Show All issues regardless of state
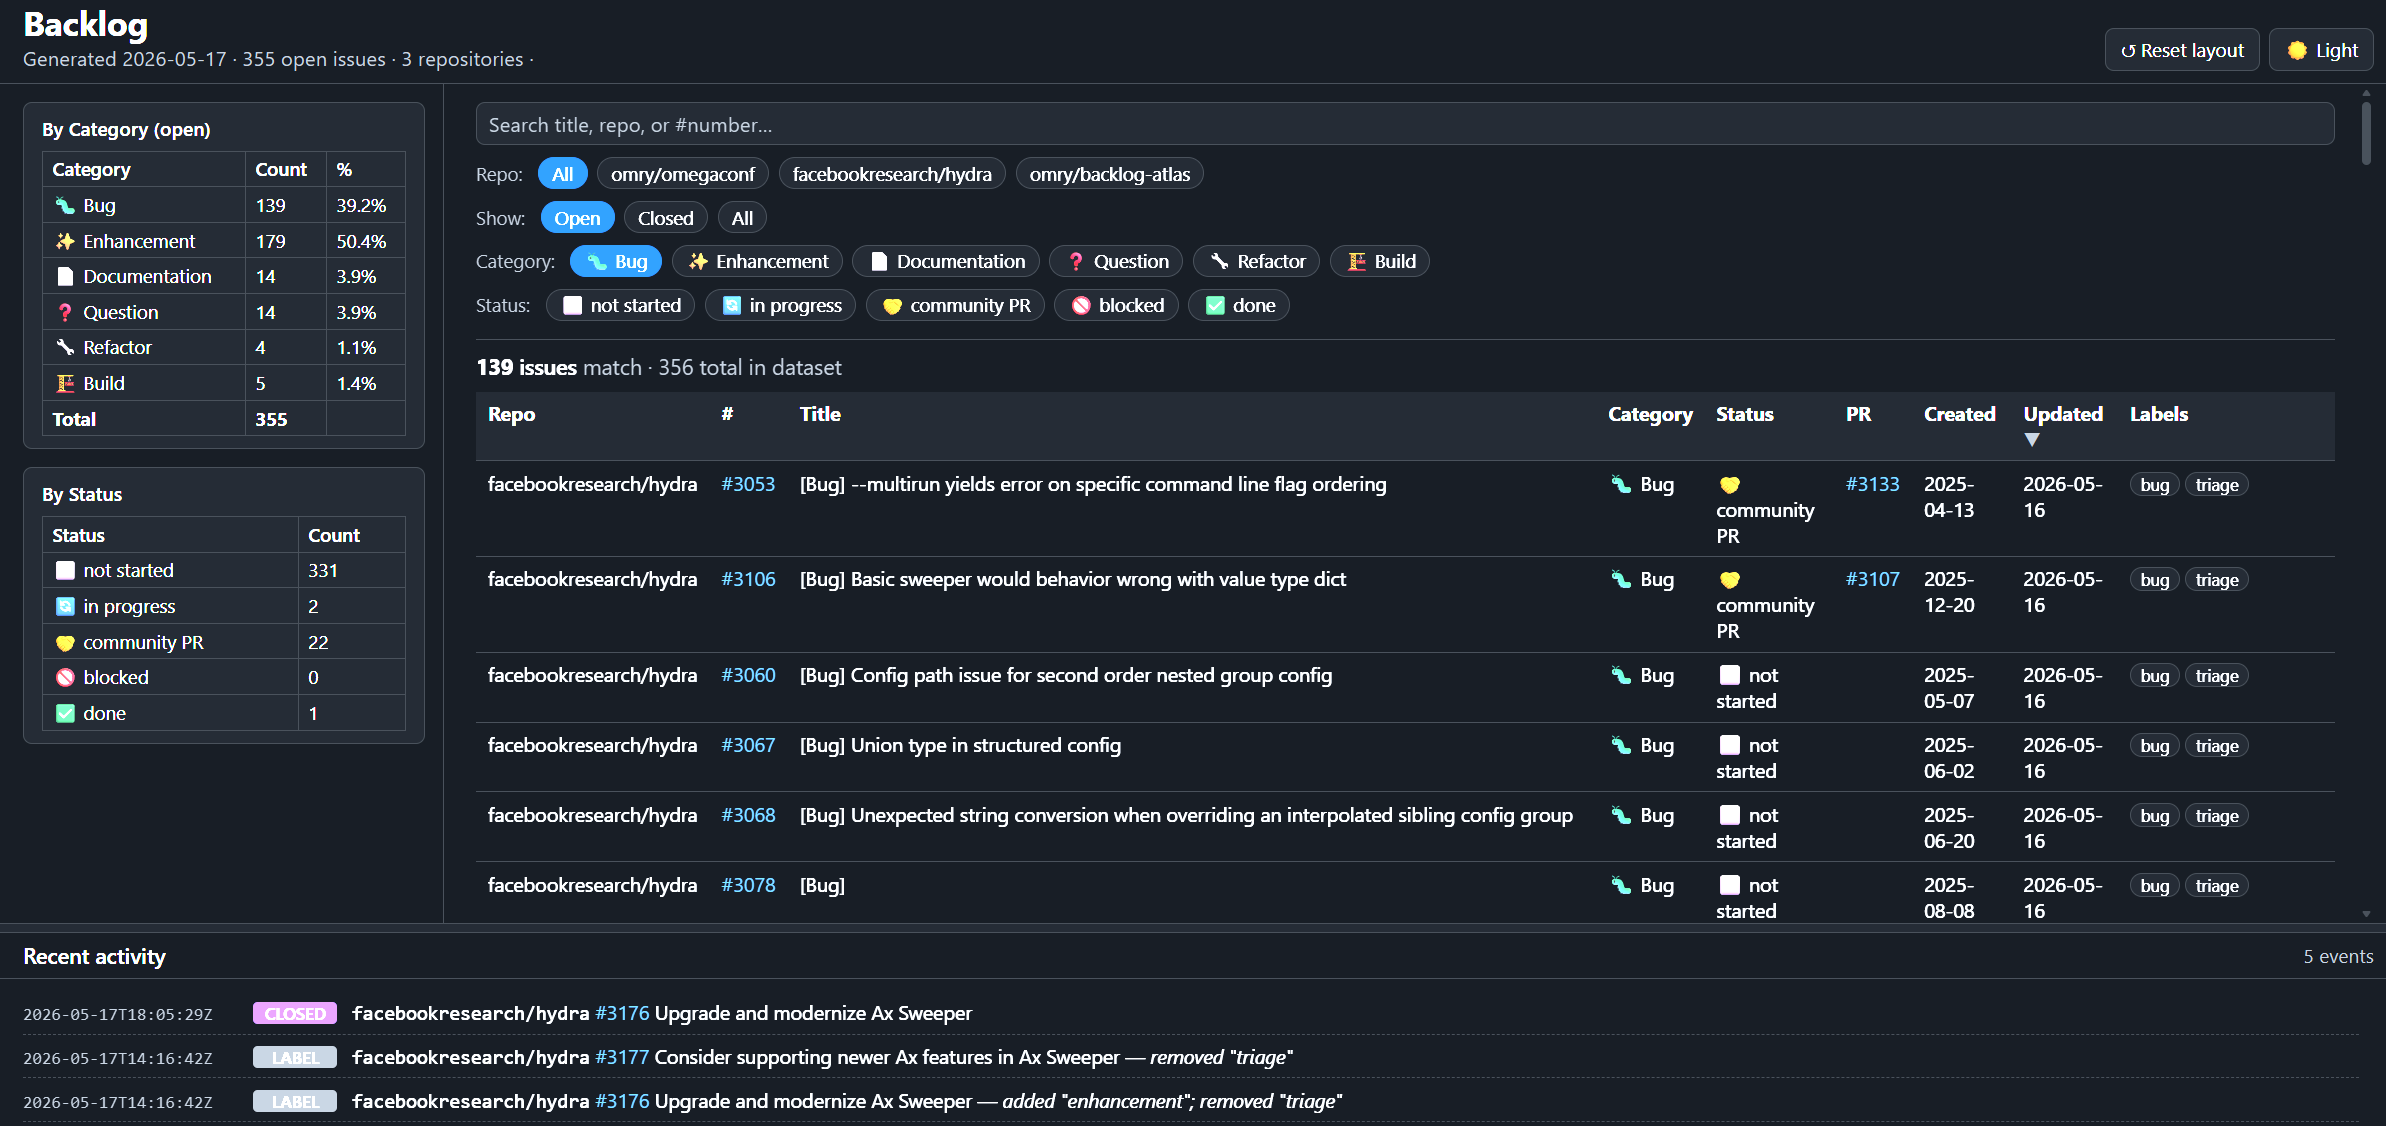The width and height of the screenshot is (2386, 1126). tap(742, 219)
